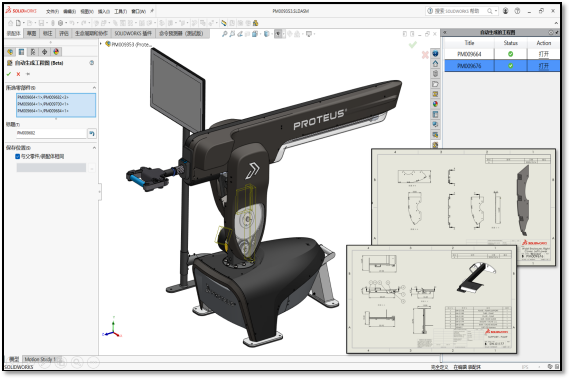
Task: Open Appearances color-ball icon in the task pane
Action: pyautogui.click(x=435, y=104)
